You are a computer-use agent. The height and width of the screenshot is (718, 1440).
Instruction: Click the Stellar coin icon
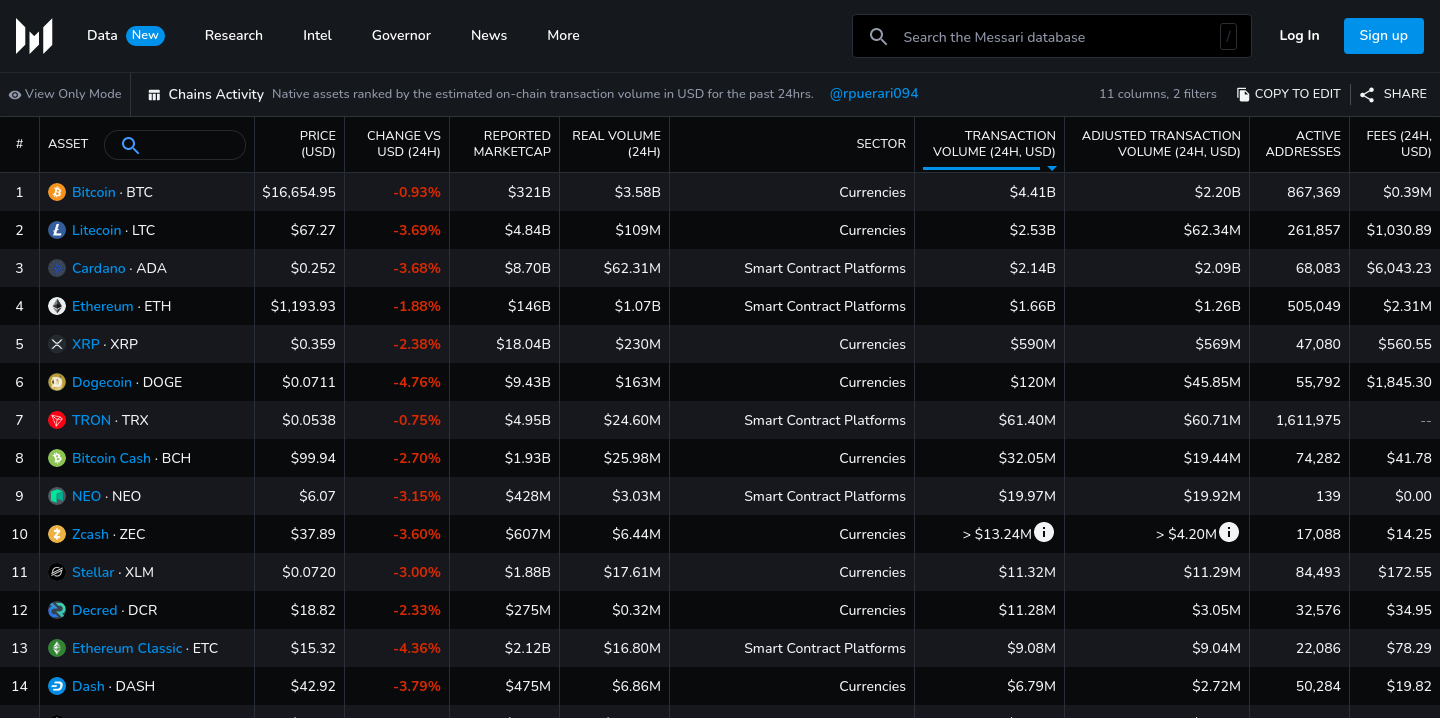[57, 572]
